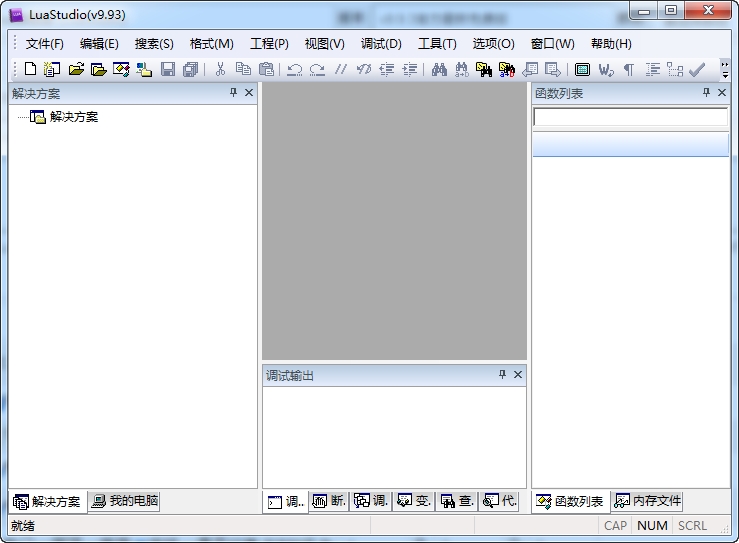This screenshot has width=739, height=543.
Task: Pin the 解决方案 panel auto-hide
Action: pos(234,93)
